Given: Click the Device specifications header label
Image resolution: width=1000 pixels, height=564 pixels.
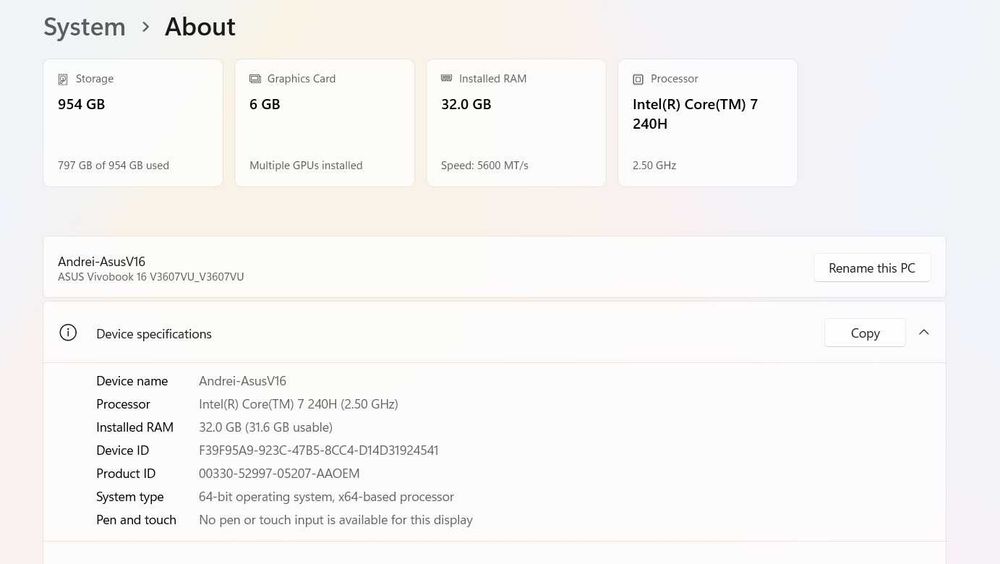Looking at the screenshot, I should pyautogui.click(x=154, y=334).
